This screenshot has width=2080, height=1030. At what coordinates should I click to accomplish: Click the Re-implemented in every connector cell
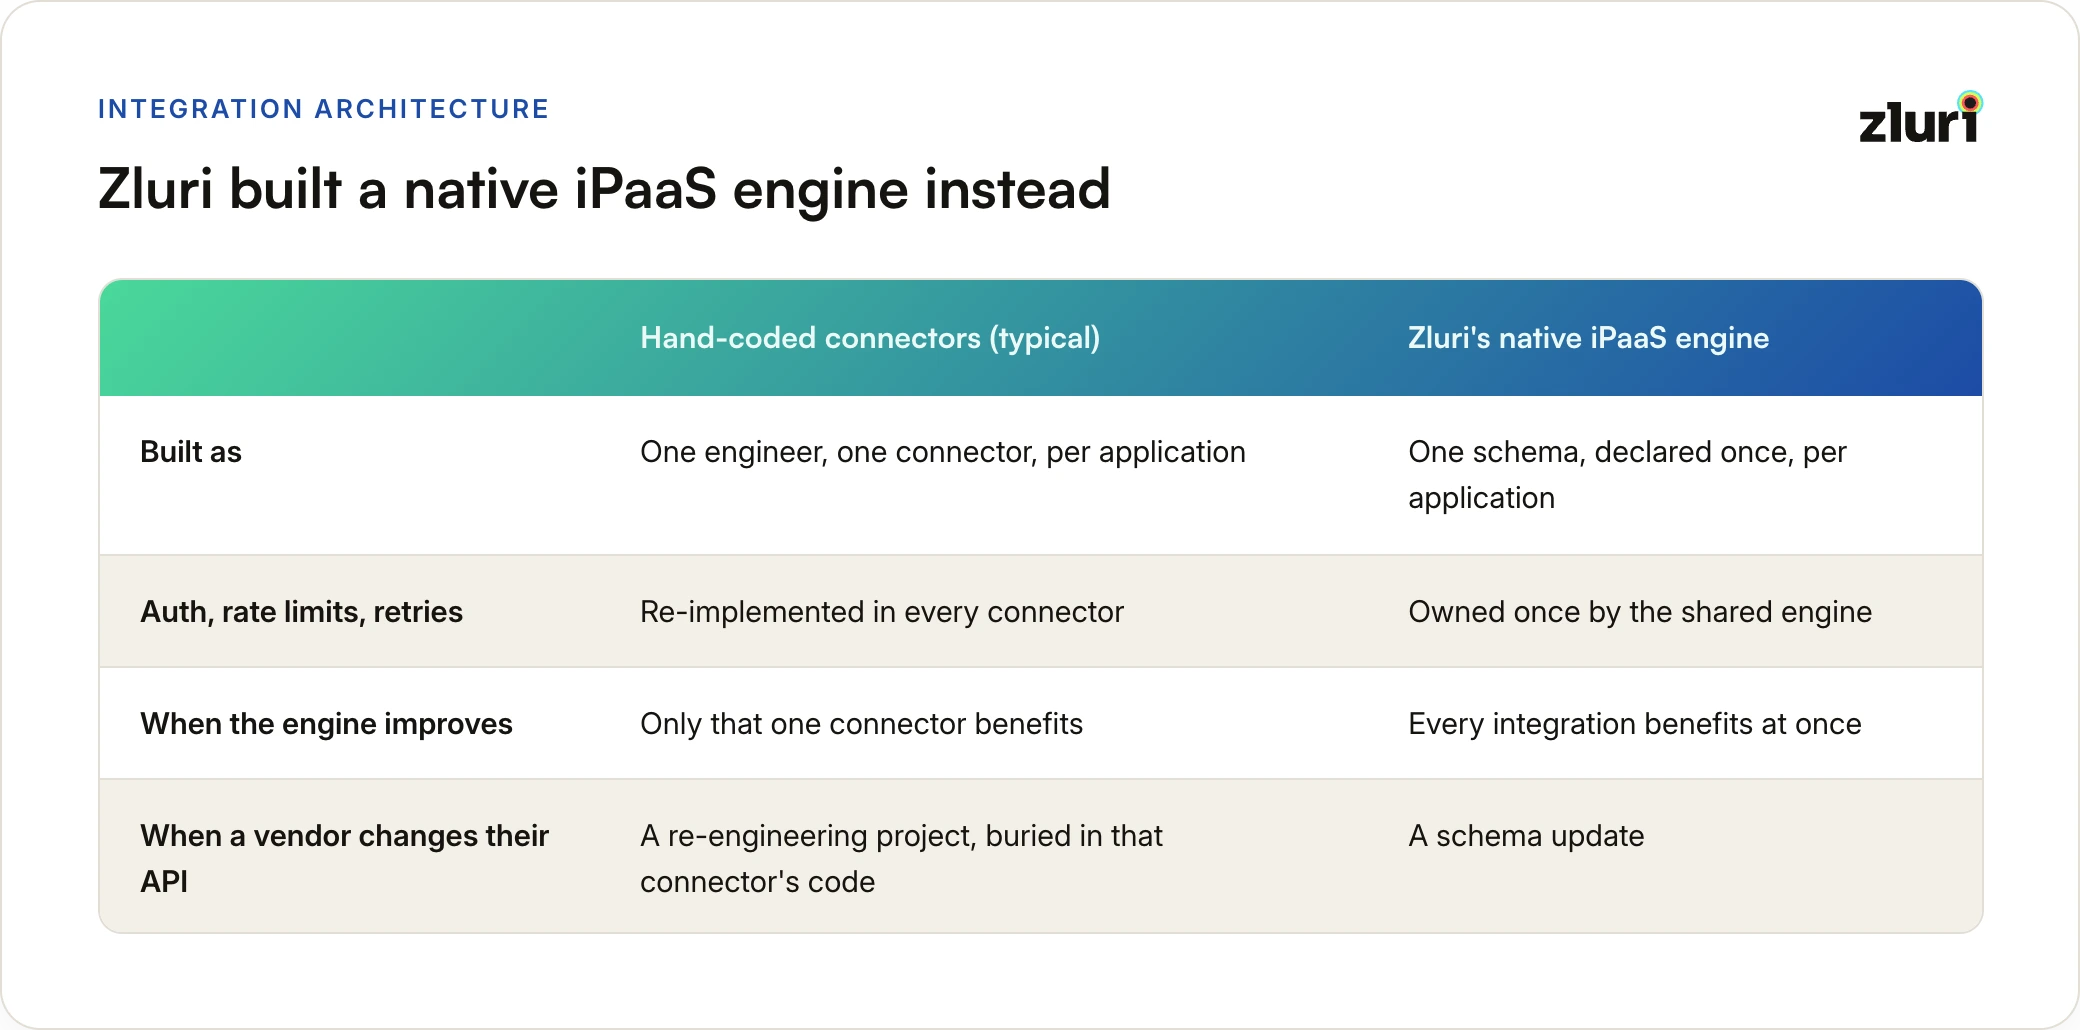(882, 612)
